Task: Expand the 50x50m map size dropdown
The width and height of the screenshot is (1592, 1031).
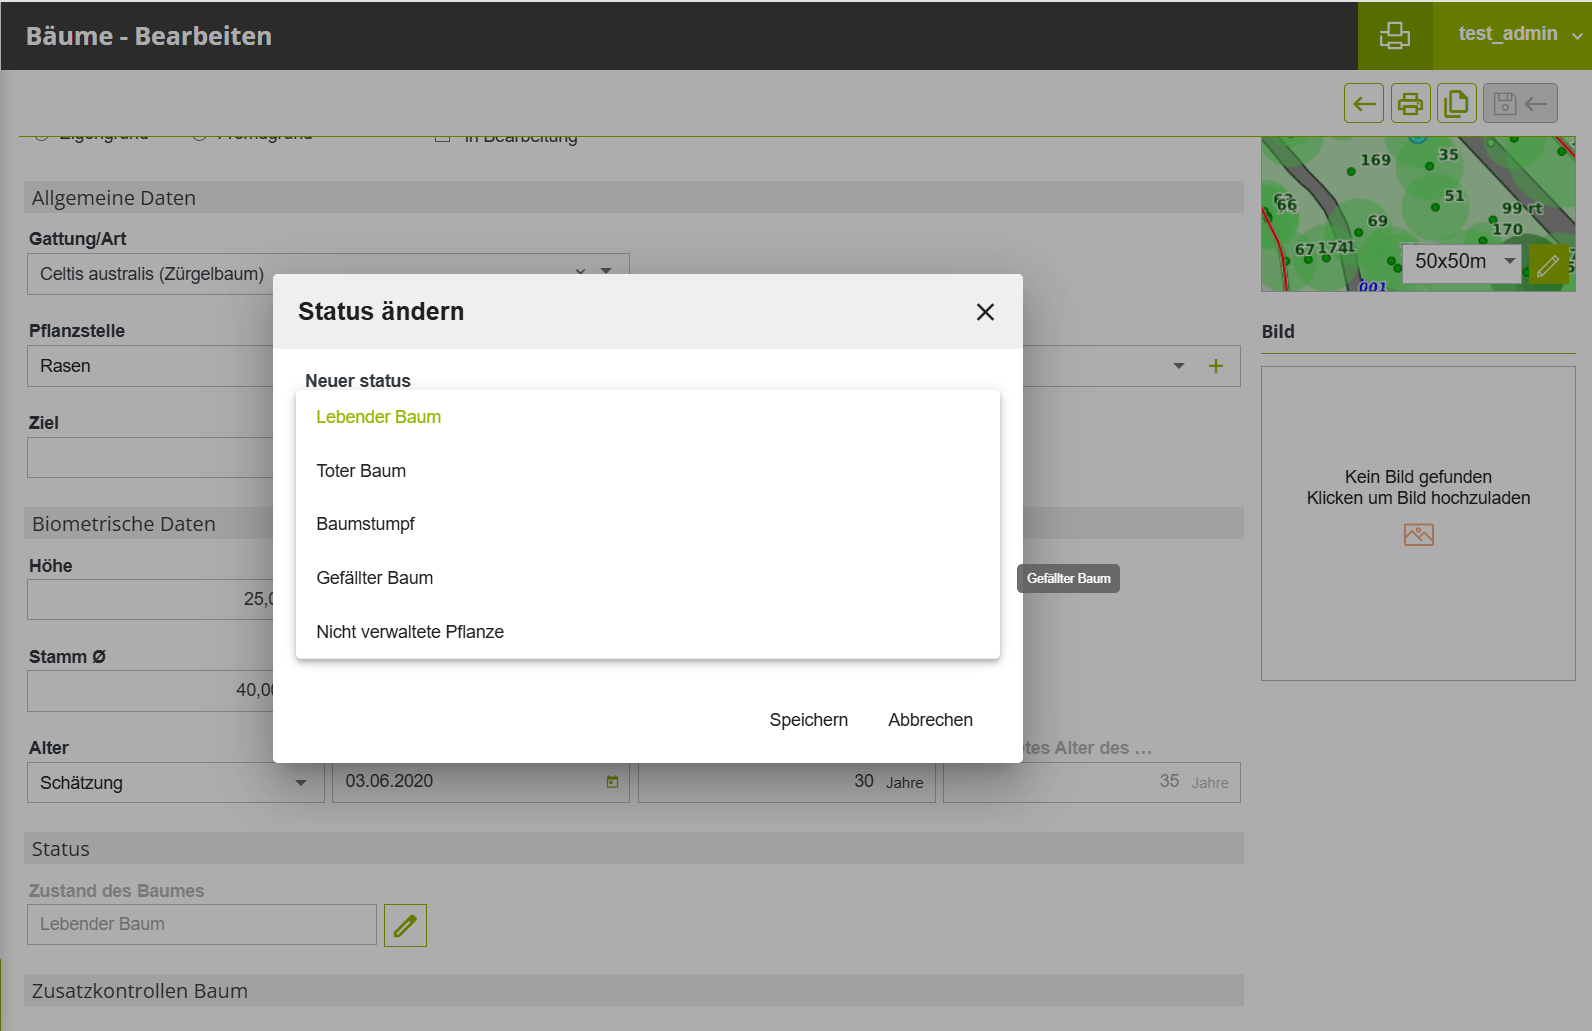Action: click(x=1509, y=261)
